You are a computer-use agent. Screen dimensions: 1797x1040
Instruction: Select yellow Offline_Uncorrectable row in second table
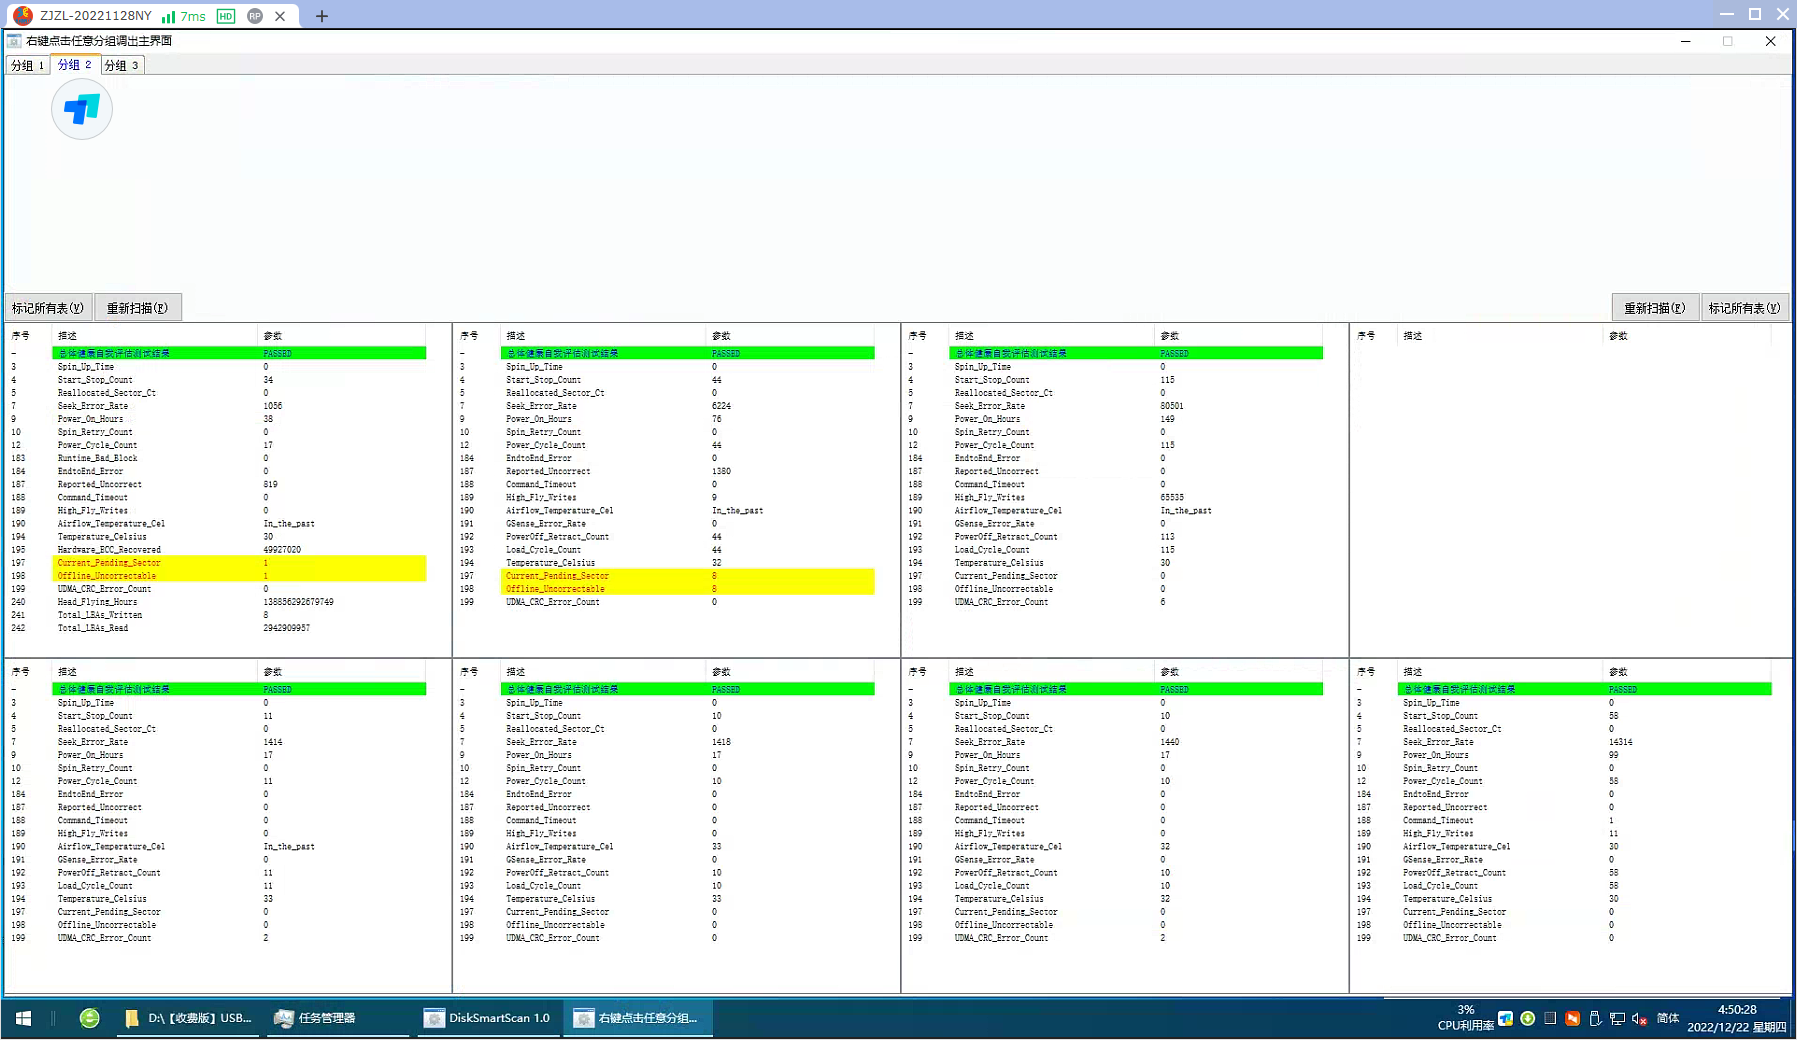click(x=688, y=589)
